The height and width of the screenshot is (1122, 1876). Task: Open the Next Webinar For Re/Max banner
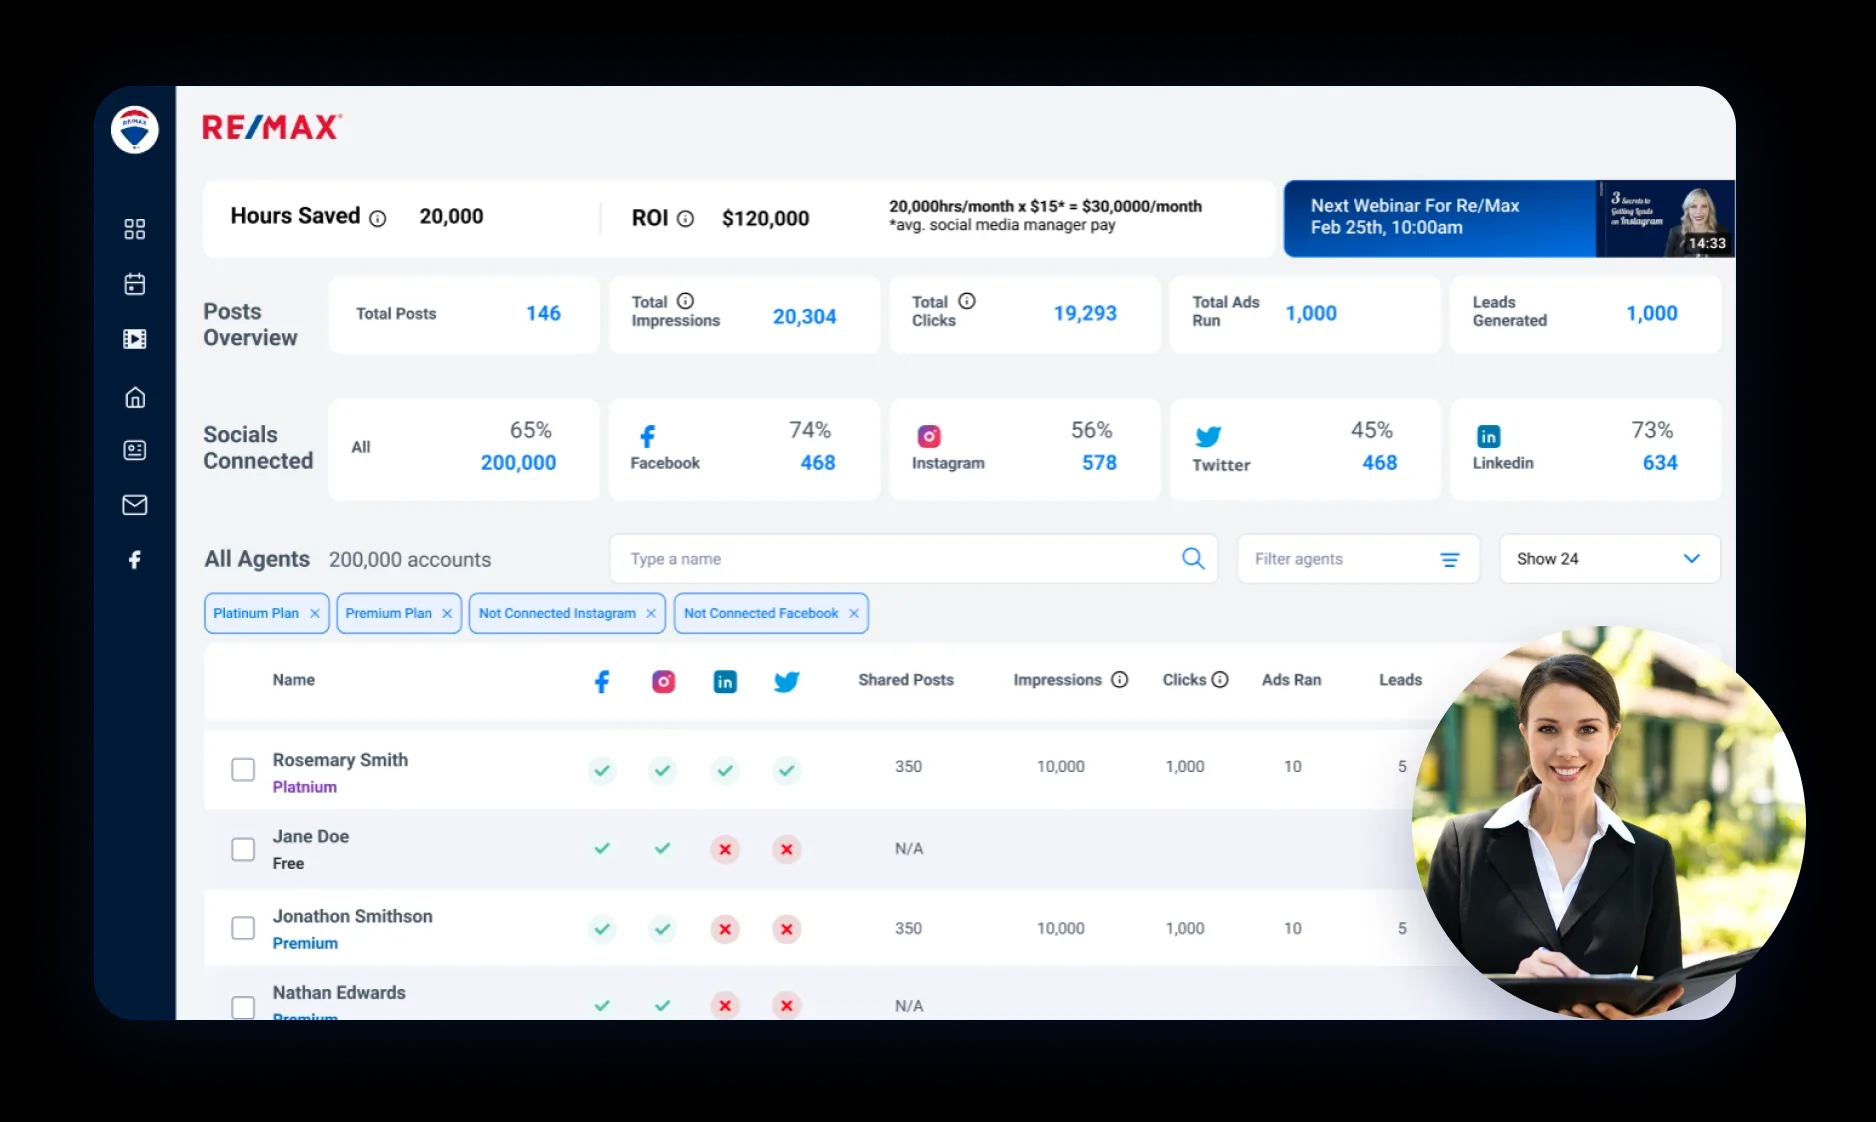point(1440,218)
